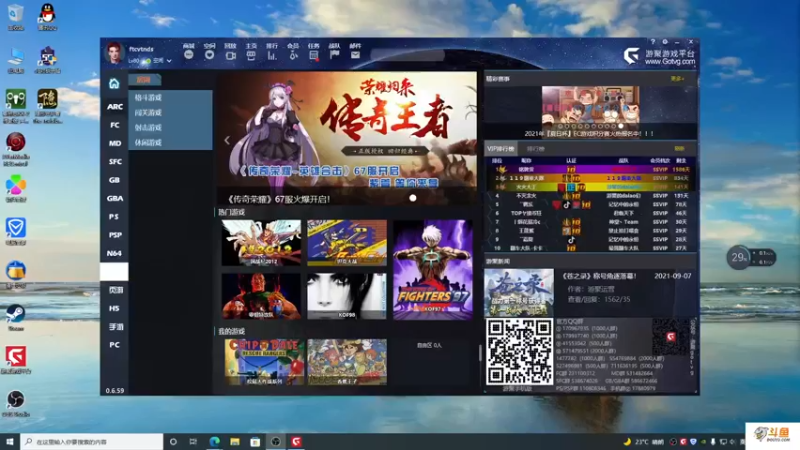Select the PC category in sidebar
This screenshot has height=450, width=800.
[114, 345]
